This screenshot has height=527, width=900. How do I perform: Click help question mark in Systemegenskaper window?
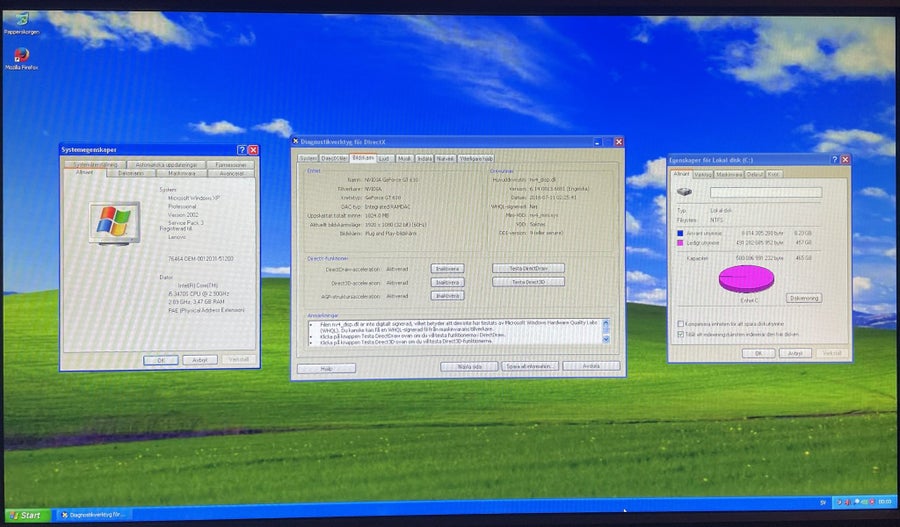(x=242, y=150)
